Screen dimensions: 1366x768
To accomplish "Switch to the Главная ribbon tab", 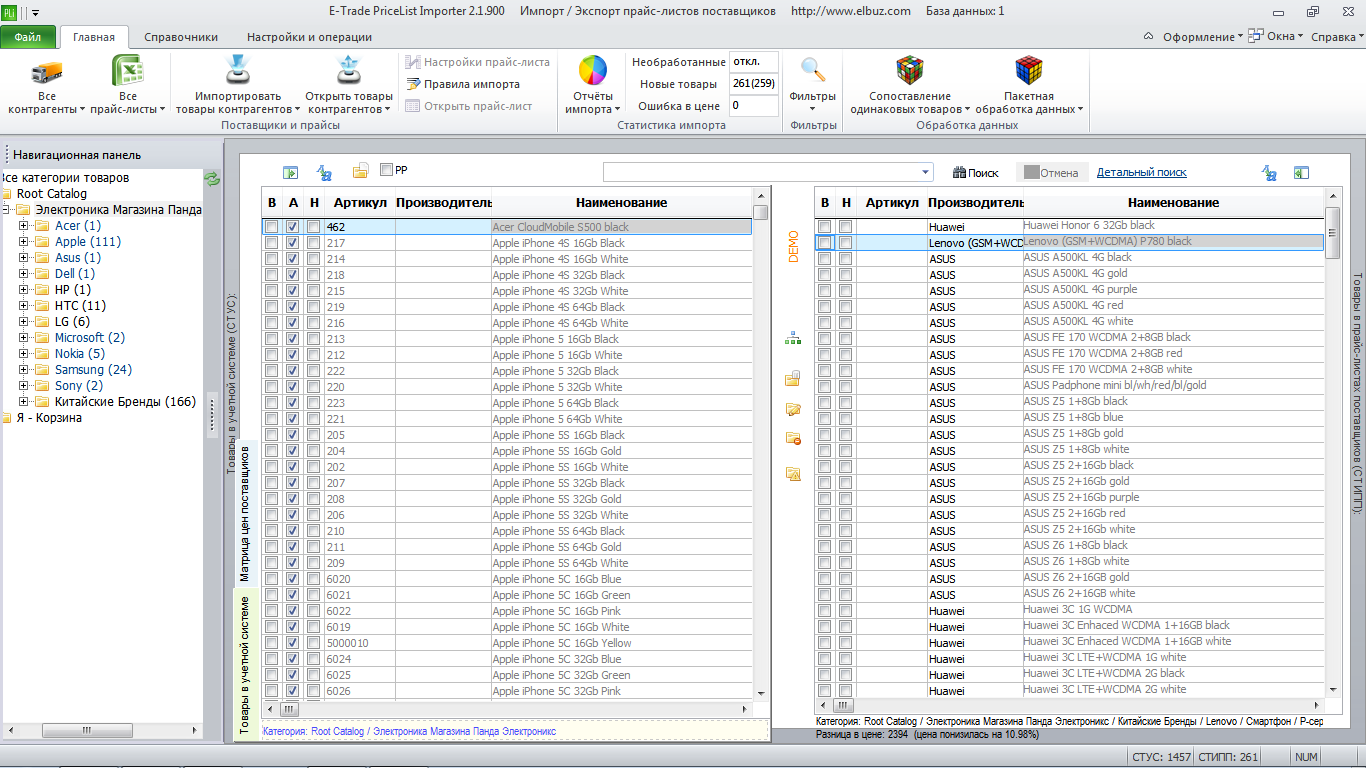I will tap(94, 37).
